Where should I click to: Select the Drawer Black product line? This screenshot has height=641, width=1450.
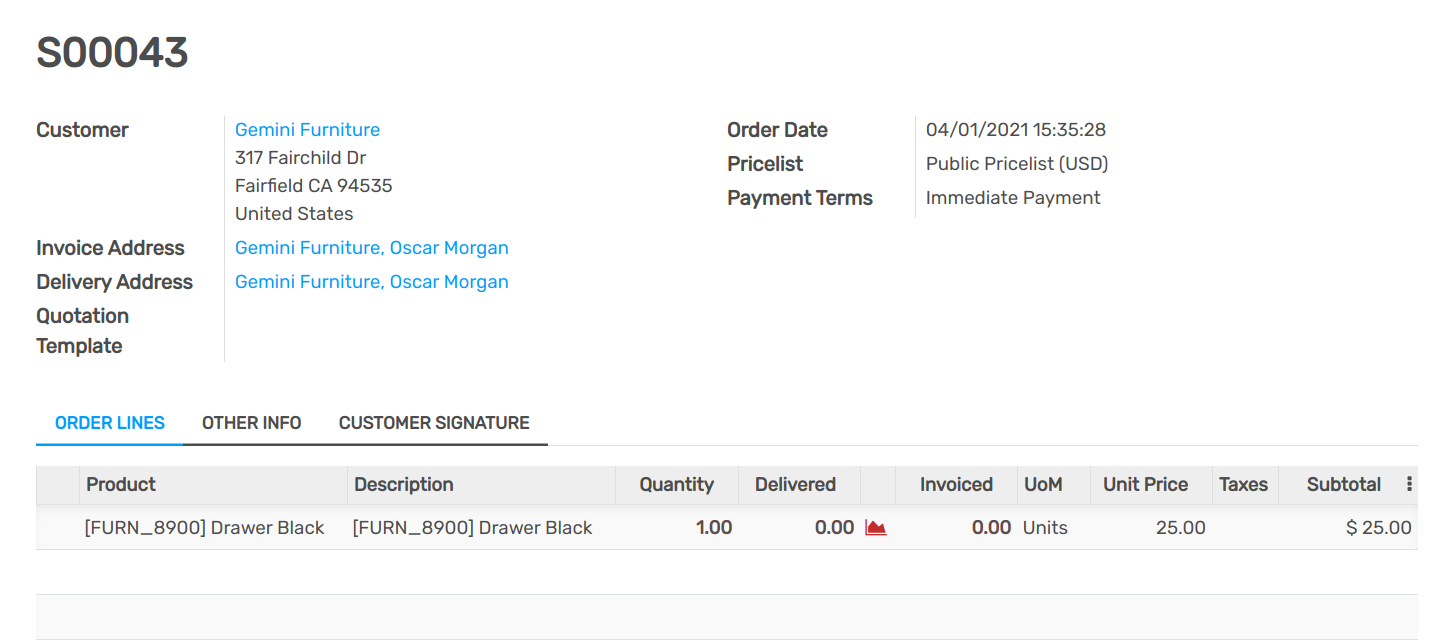(204, 527)
